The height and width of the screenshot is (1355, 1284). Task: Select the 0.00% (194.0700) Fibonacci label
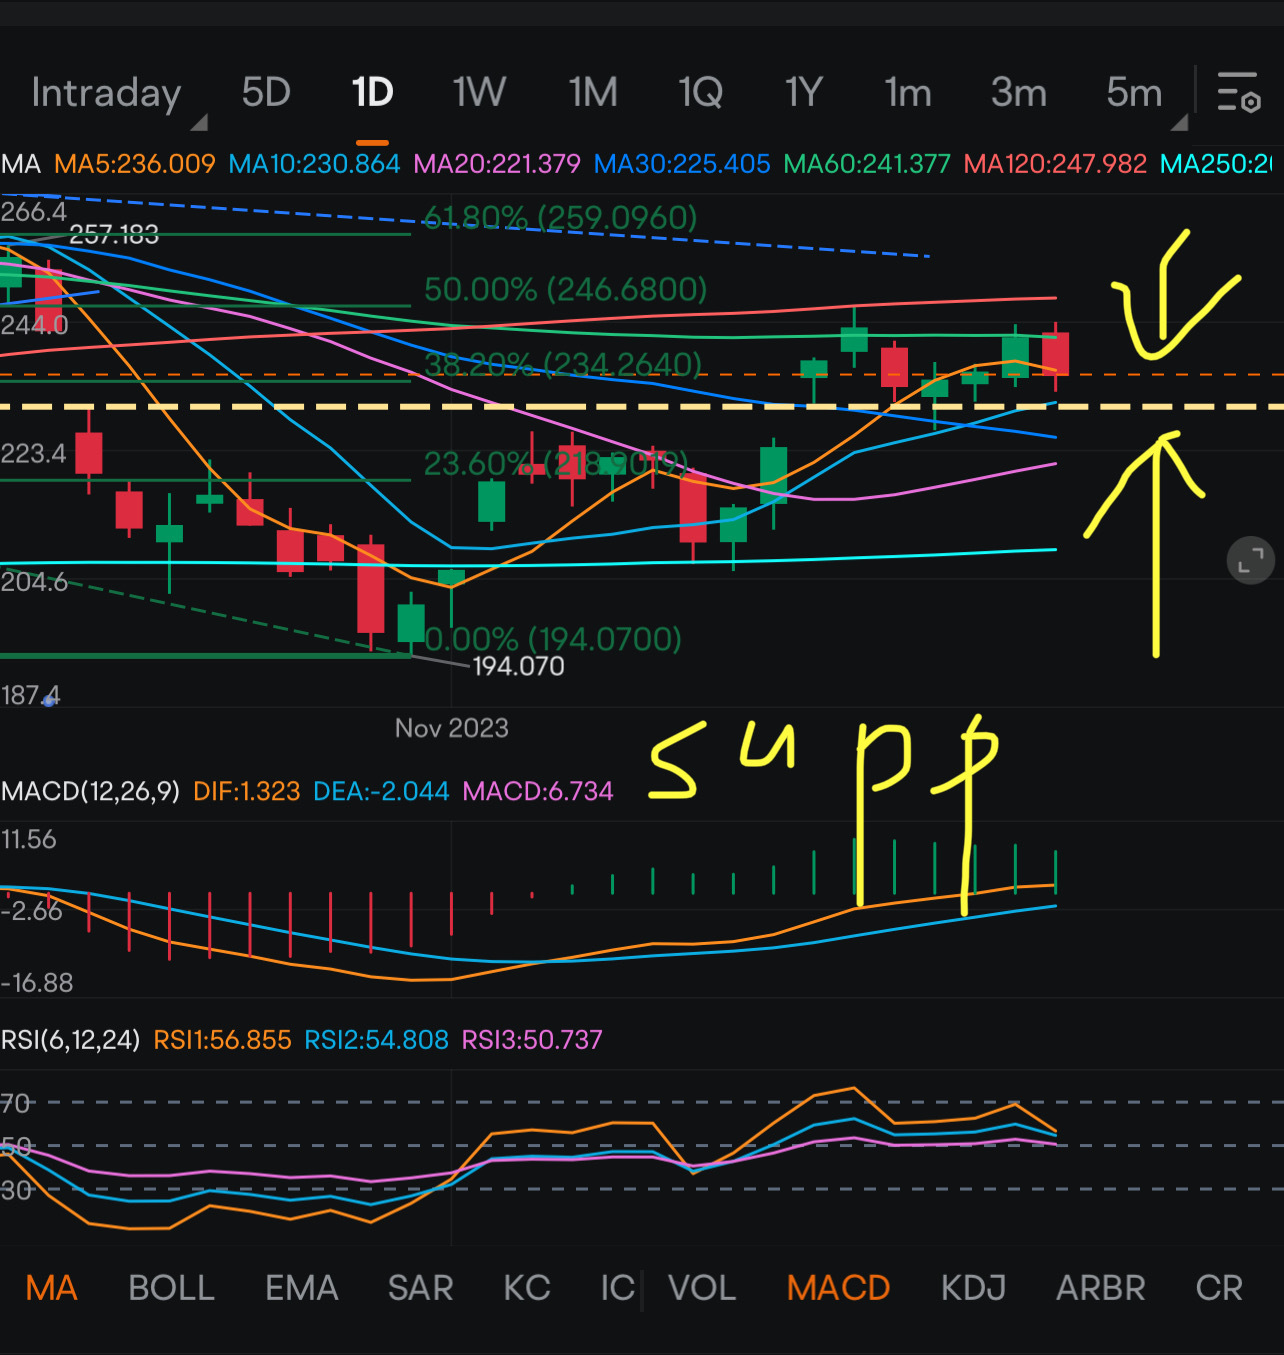pyautogui.click(x=553, y=639)
